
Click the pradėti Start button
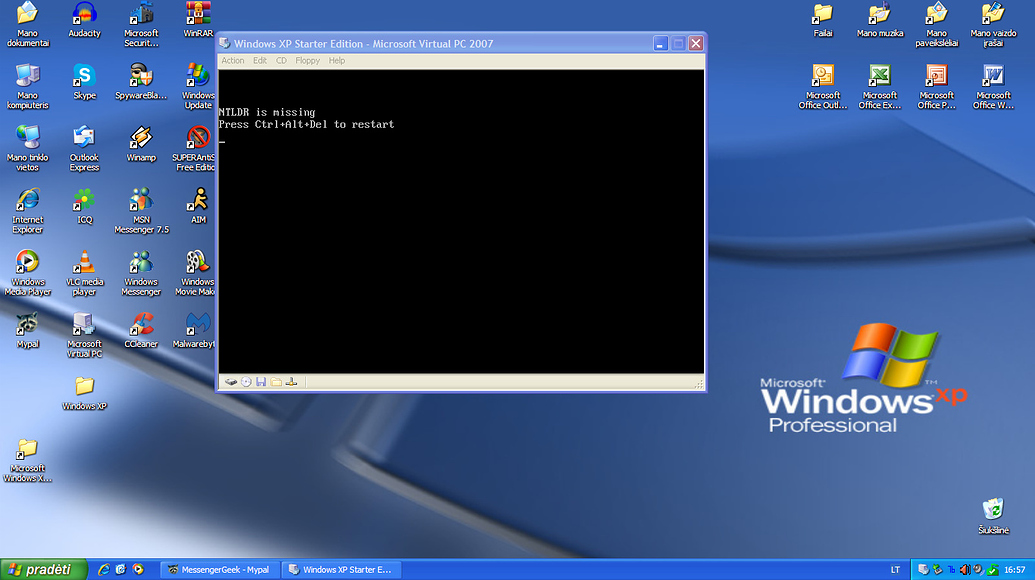pos(37,568)
